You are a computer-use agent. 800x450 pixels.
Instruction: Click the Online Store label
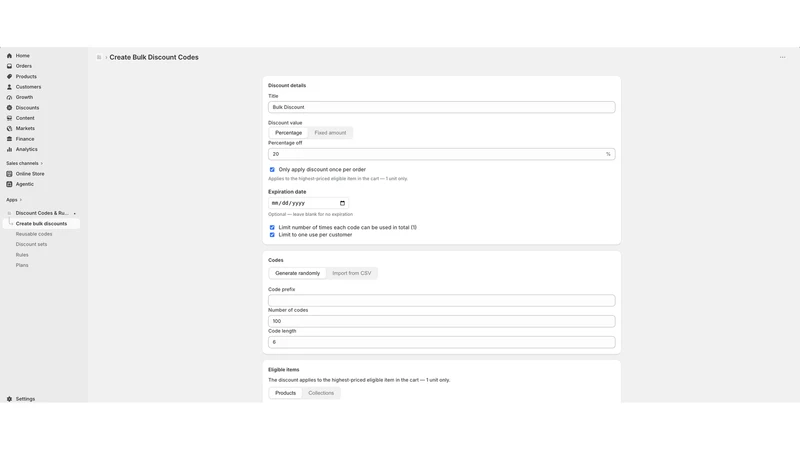pos(30,173)
